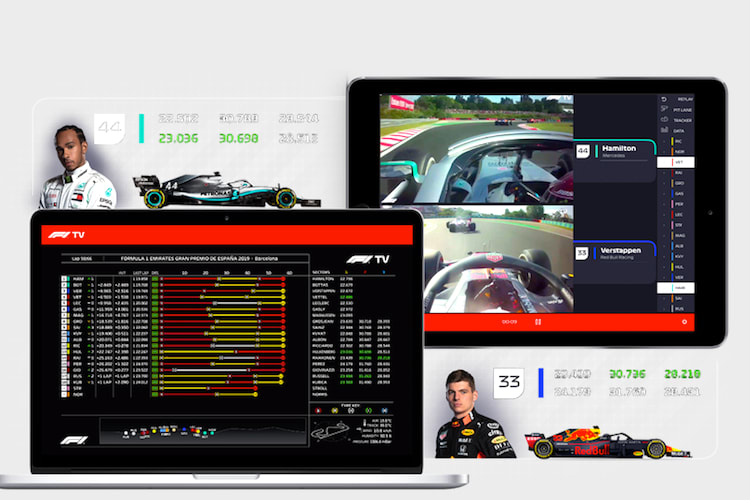The height and width of the screenshot is (500, 750).
Task: Click the DATA label in tablet sidebar
Action: (x=679, y=131)
